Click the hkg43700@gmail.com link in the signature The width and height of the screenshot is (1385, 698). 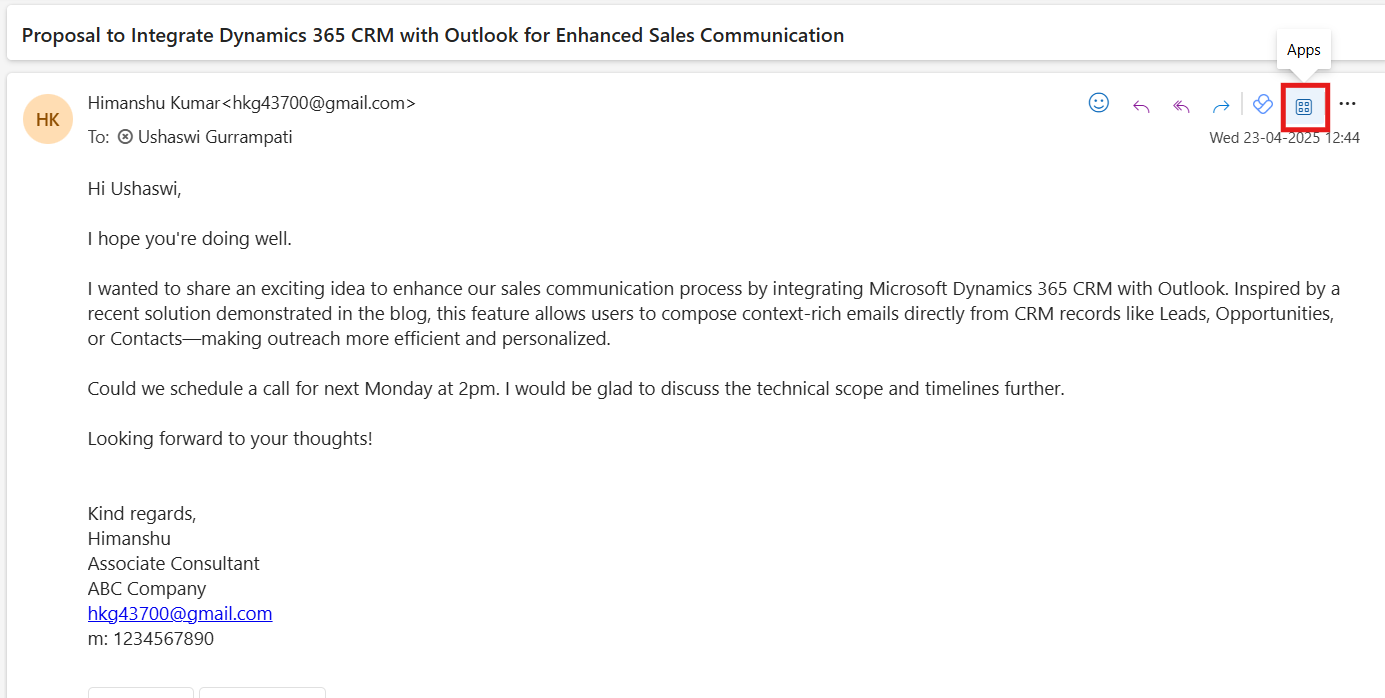180,613
